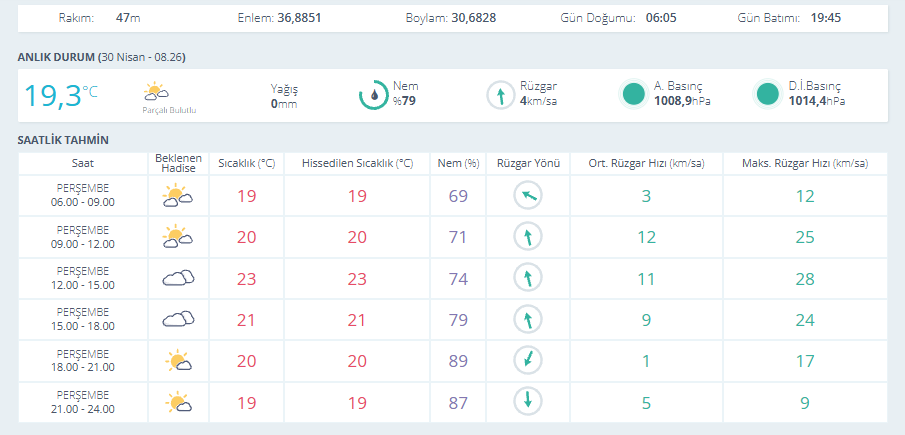
Task: Click the A. Basınç green circle indicator
Action: (x=633, y=95)
